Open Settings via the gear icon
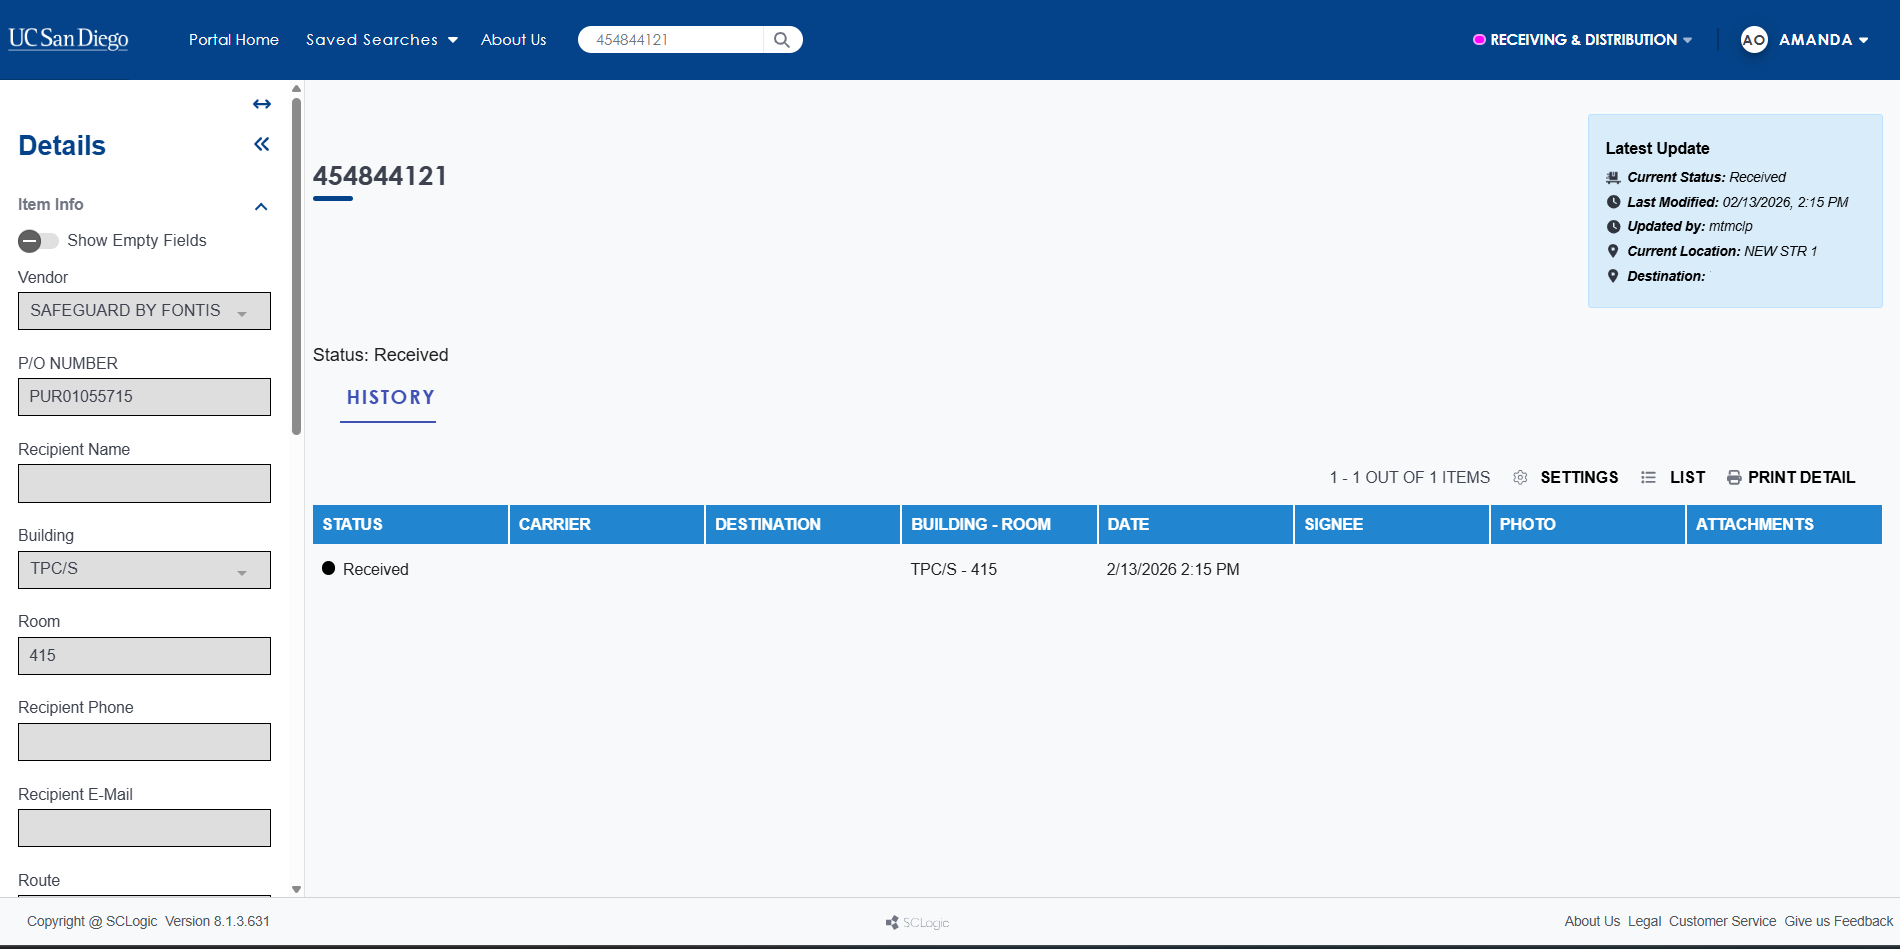1900x949 pixels. (1520, 477)
